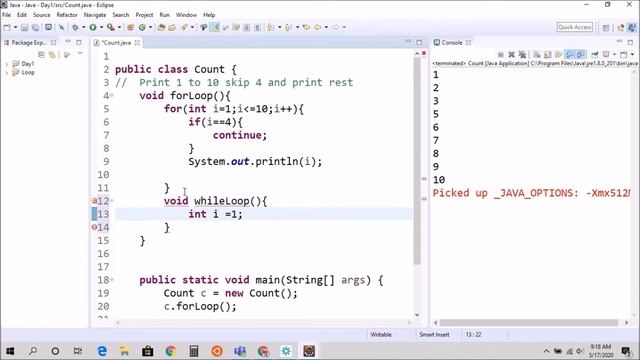Collapse main method fold on line 18
This screenshot has width=640, height=360.
112,280
